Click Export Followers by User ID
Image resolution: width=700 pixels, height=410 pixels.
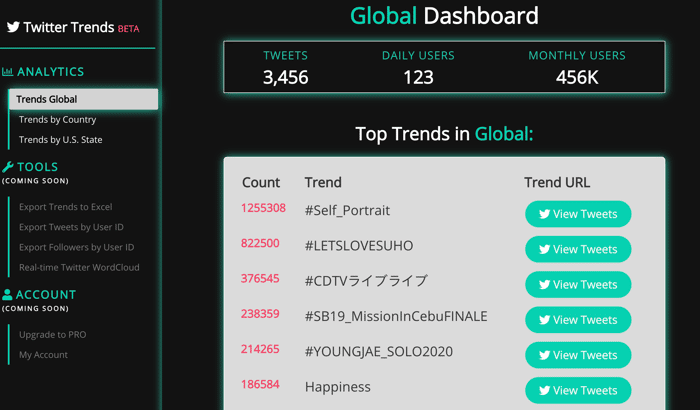76,247
